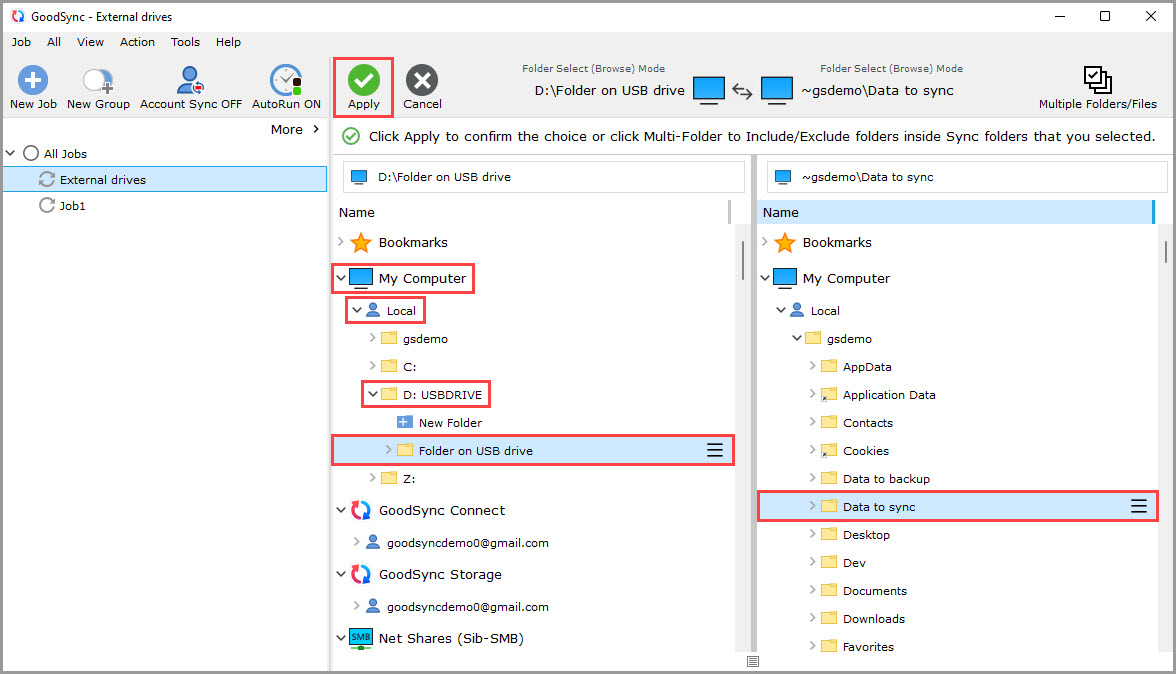Viewport: 1176px width, 674px height.
Task: Click left pane vertical scrollbar
Action: 742,259
